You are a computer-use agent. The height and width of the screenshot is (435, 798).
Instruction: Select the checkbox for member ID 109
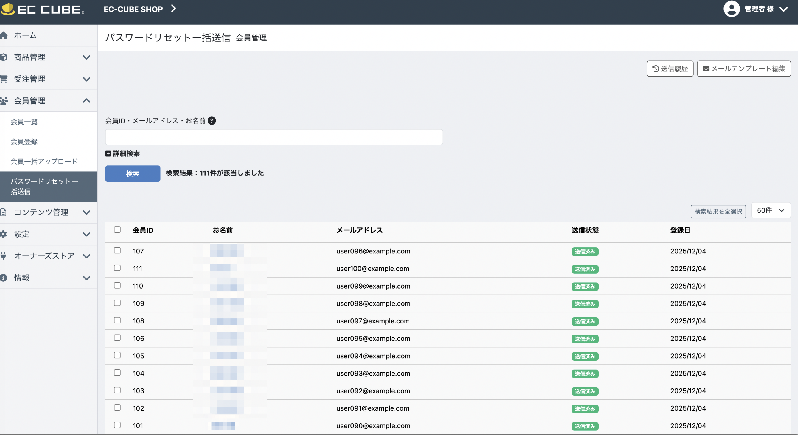(x=118, y=303)
